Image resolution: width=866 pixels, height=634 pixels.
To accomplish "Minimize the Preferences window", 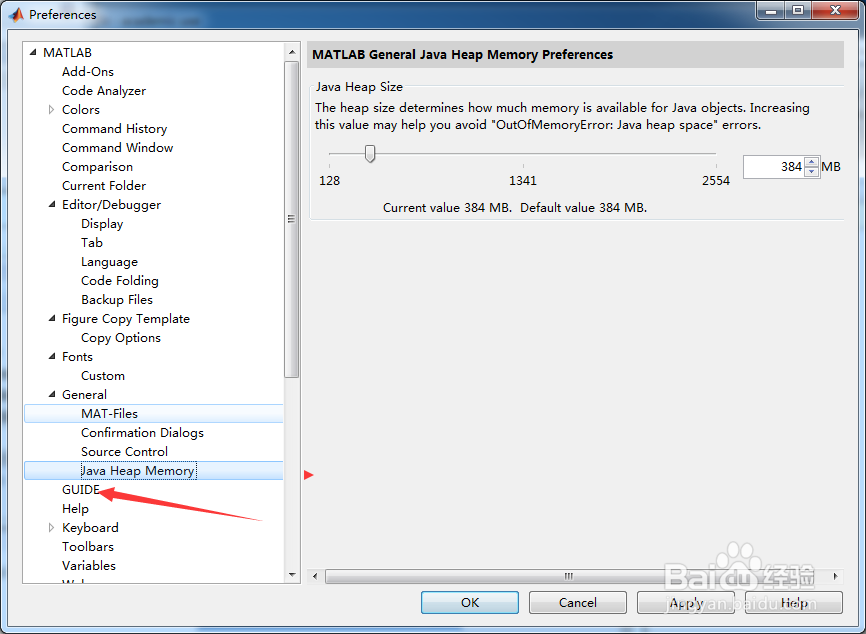I will 772,10.
